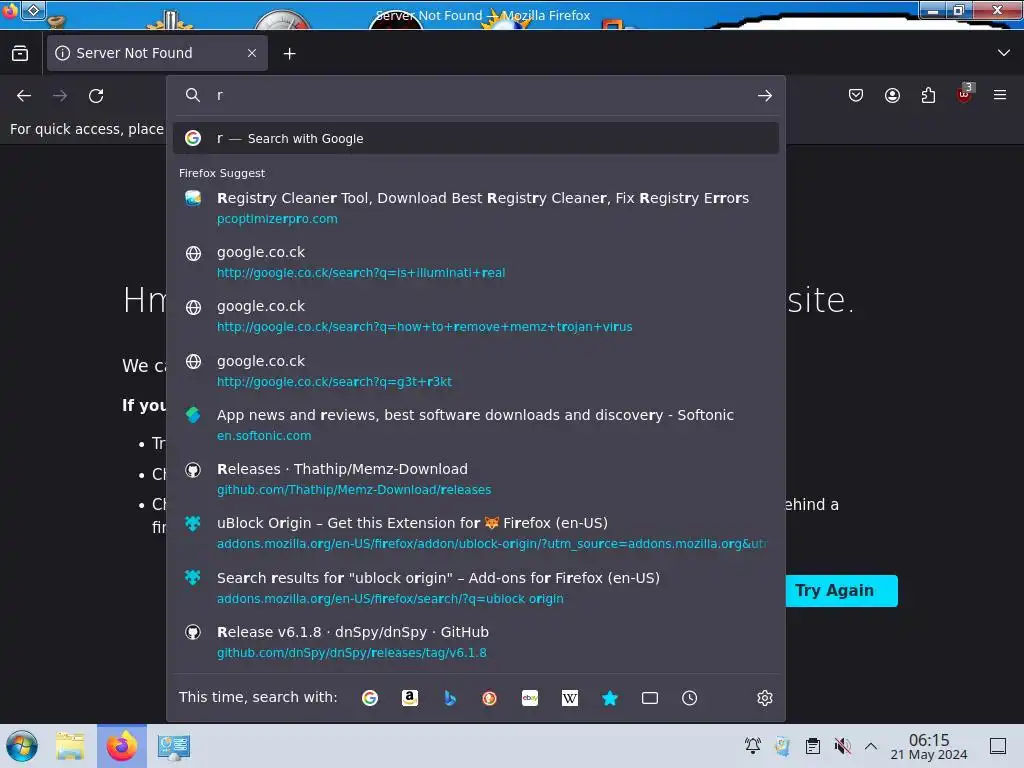Reload the current page
Image resolution: width=1024 pixels, height=768 pixels.
(x=96, y=96)
